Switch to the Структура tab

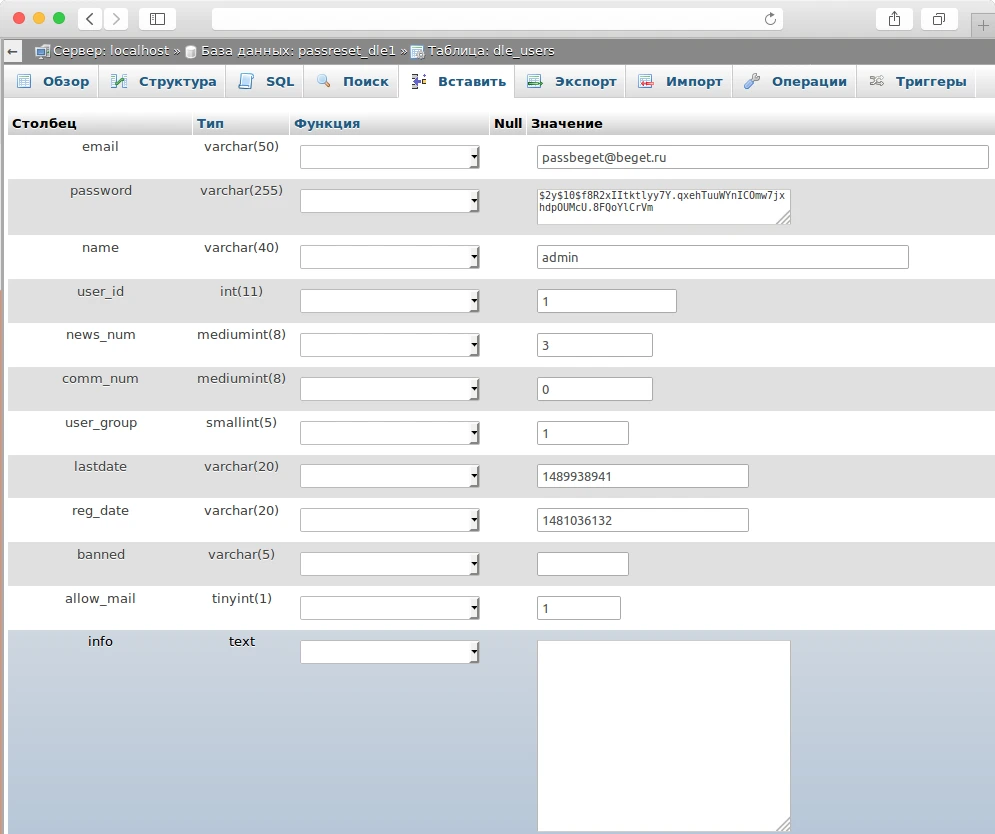click(x=164, y=82)
